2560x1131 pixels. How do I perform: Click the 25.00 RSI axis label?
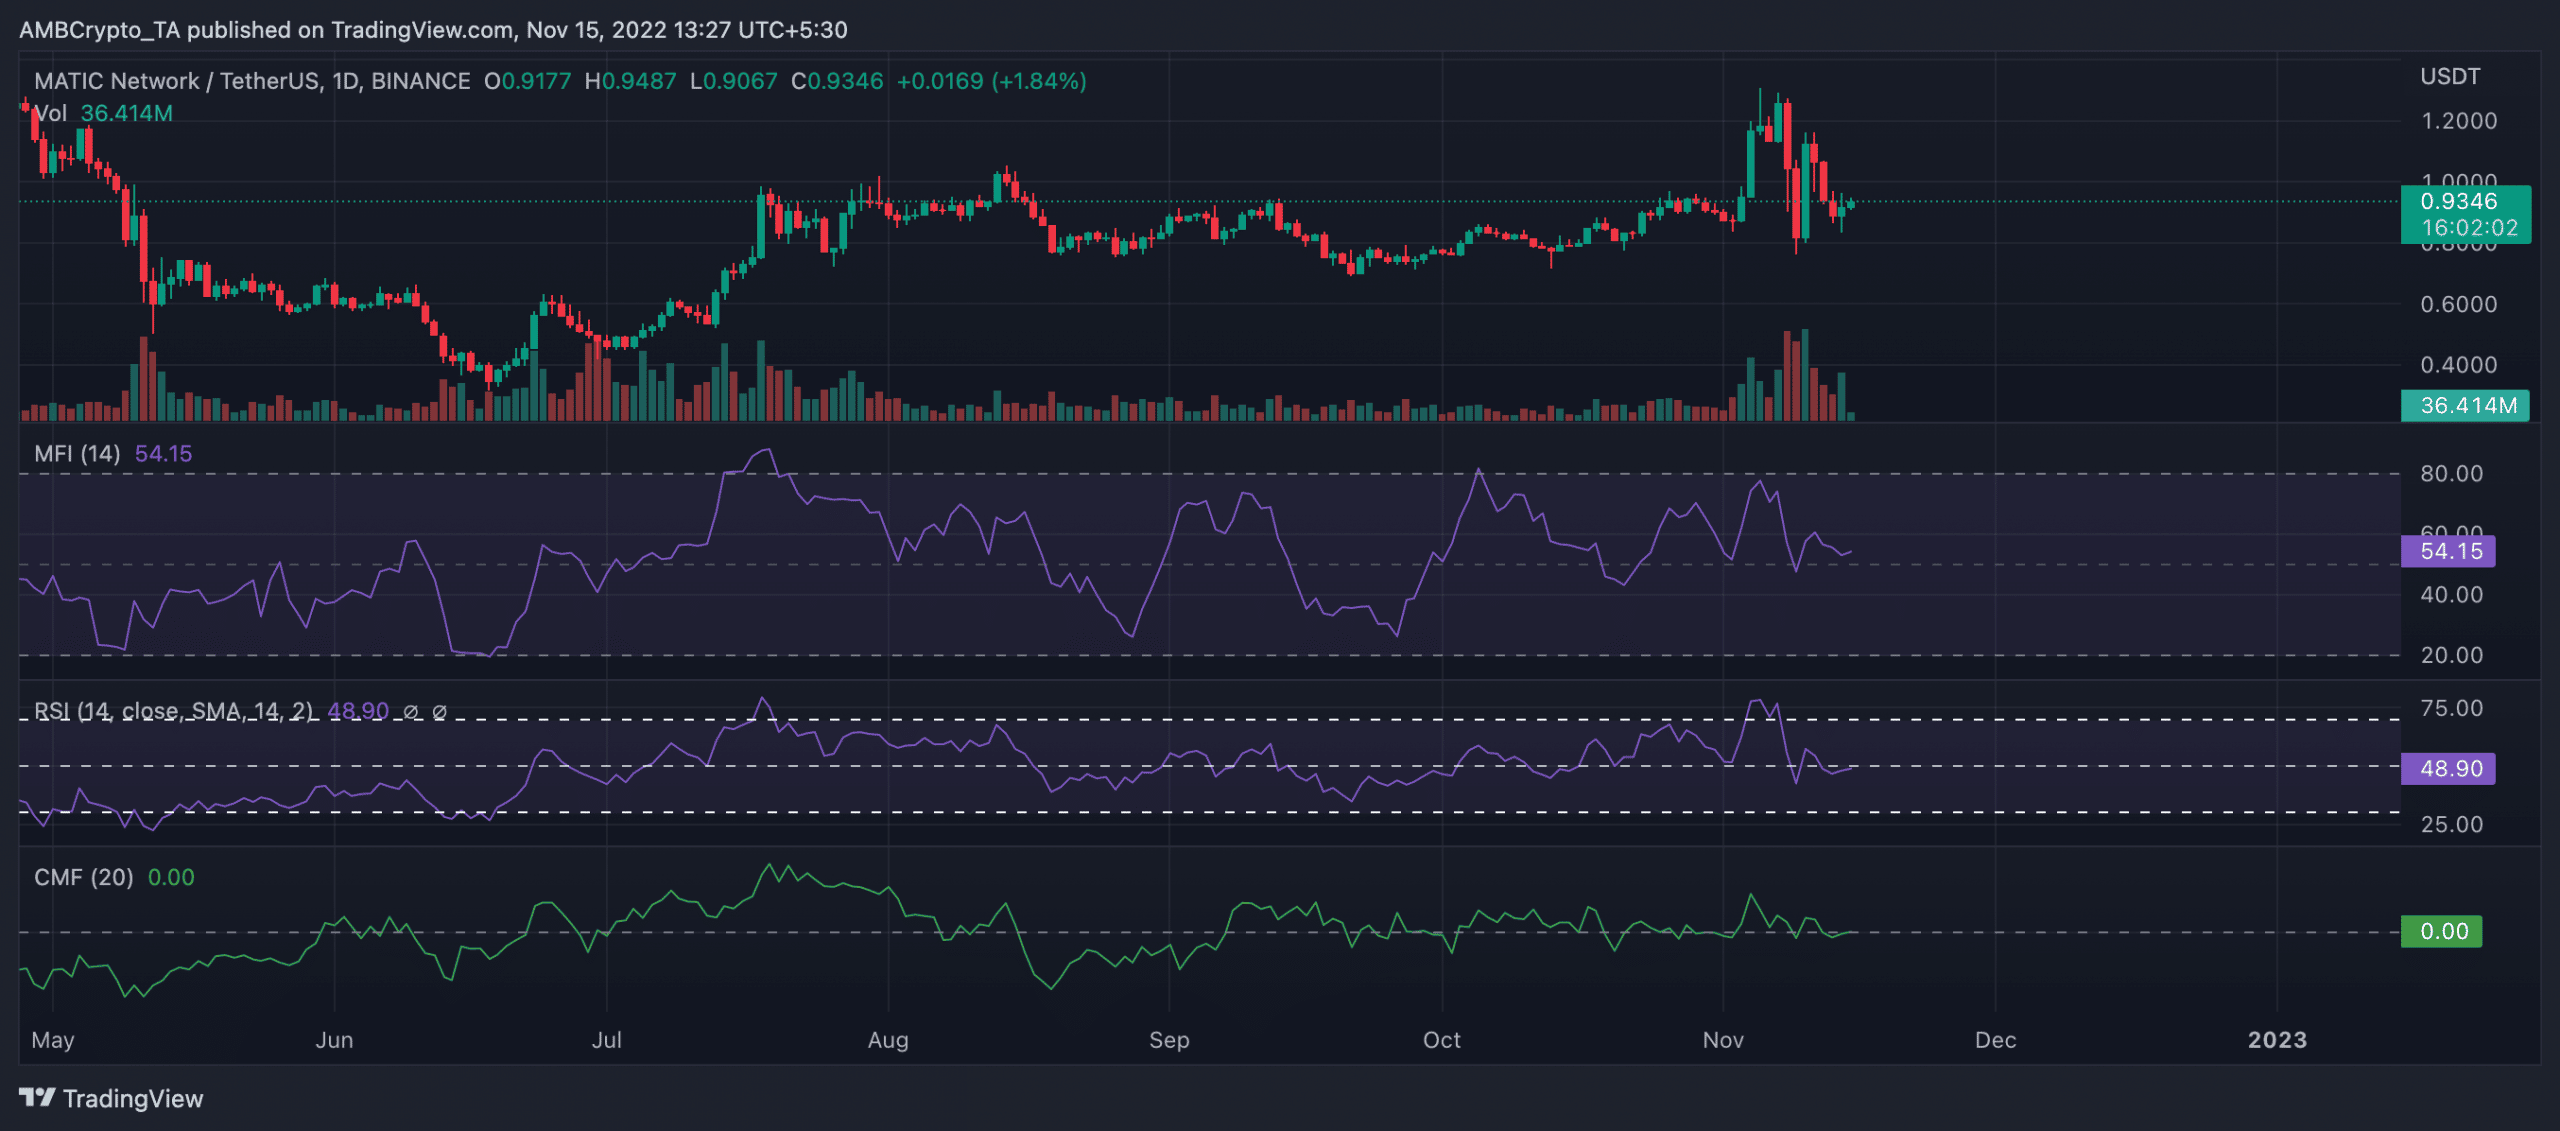pos(2452,825)
